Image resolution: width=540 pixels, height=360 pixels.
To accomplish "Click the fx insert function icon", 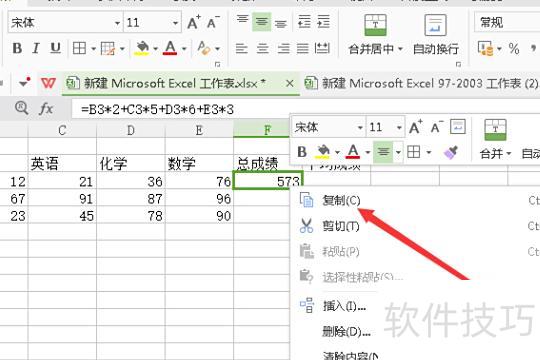I will point(46,109).
